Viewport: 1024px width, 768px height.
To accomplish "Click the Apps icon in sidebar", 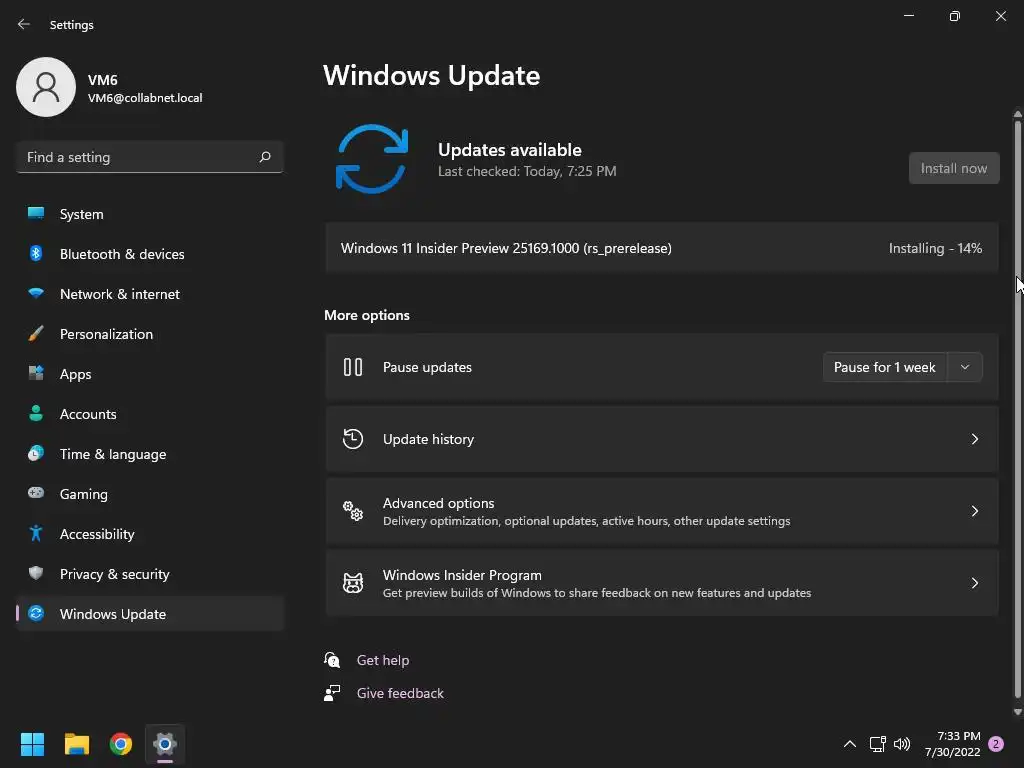I will pos(36,374).
